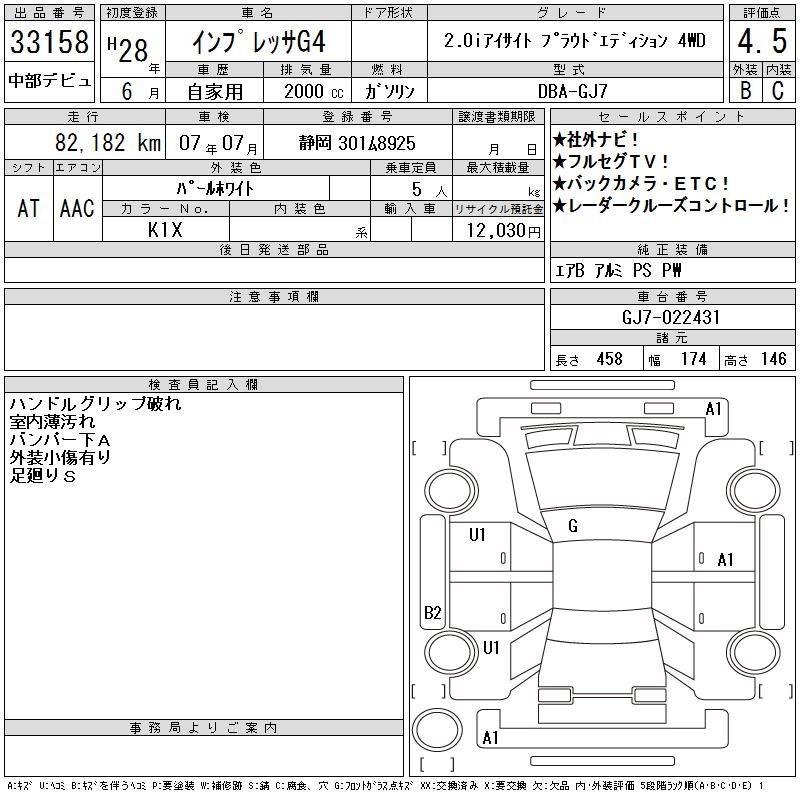The height and width of the screenshot is (800, 800).
Task: Click width value 174
Action: [693, 359]
